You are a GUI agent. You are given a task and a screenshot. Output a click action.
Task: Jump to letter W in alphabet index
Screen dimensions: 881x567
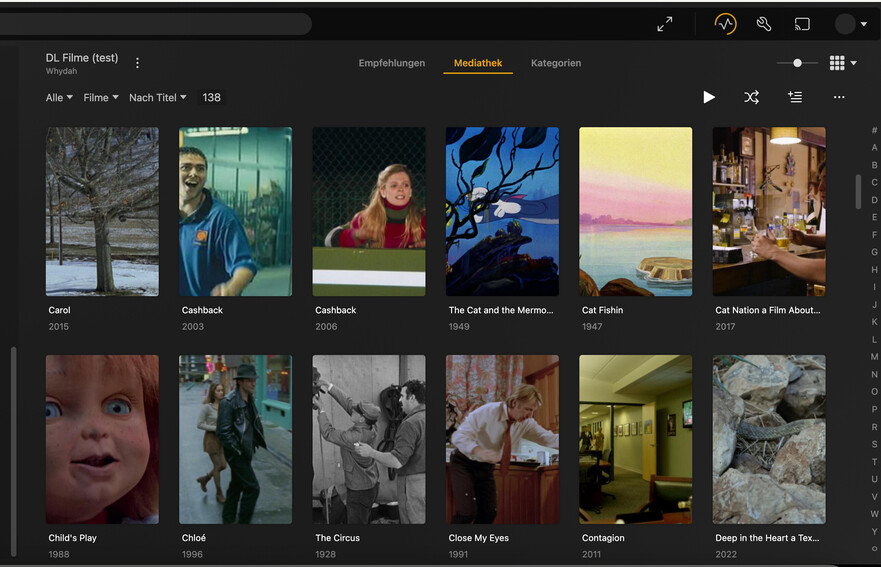874,514
